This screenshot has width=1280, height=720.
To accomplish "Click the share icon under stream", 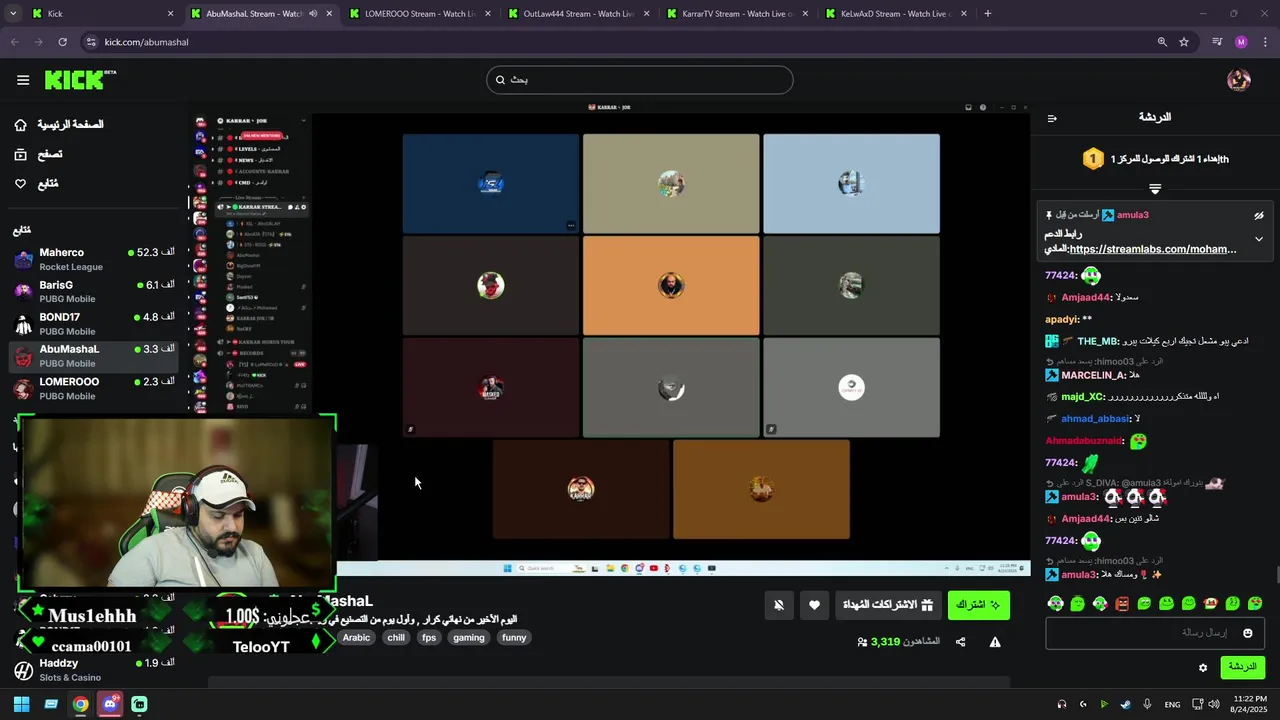I will pos(960,642).
